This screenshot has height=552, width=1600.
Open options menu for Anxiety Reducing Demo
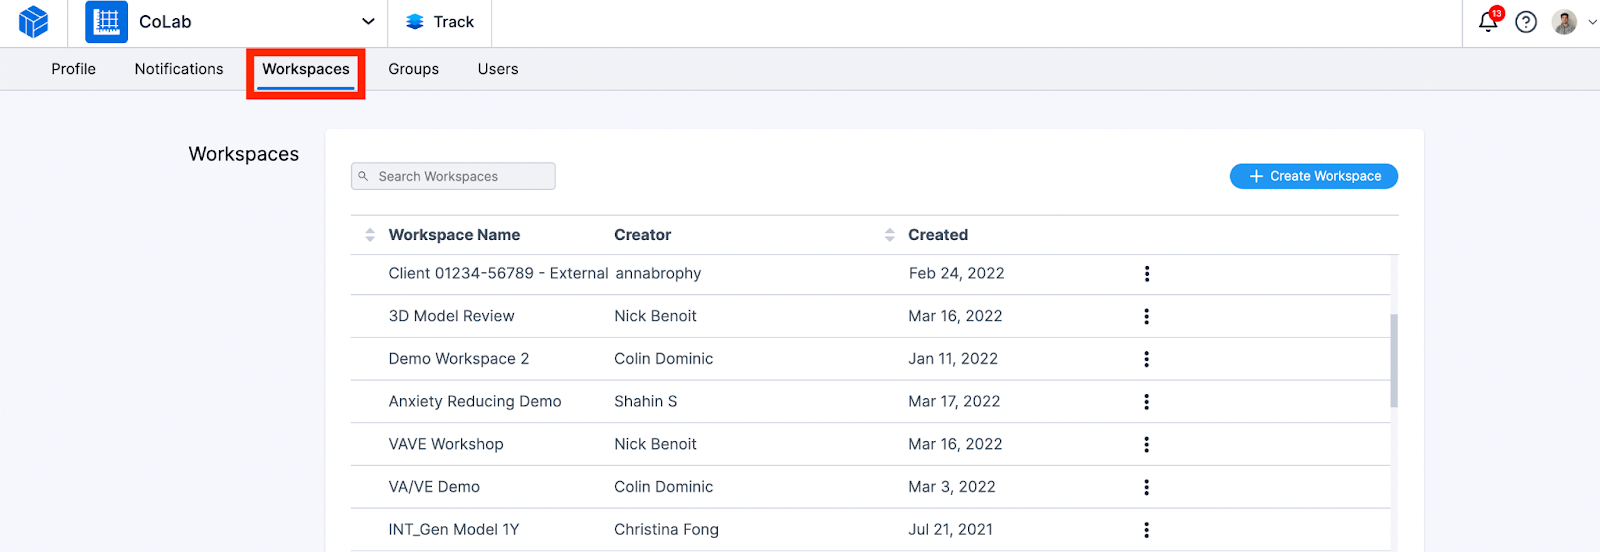click(1146, 402)
